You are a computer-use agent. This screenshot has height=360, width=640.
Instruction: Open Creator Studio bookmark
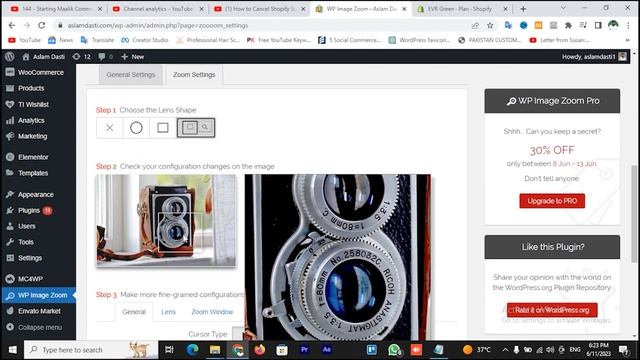144,40
